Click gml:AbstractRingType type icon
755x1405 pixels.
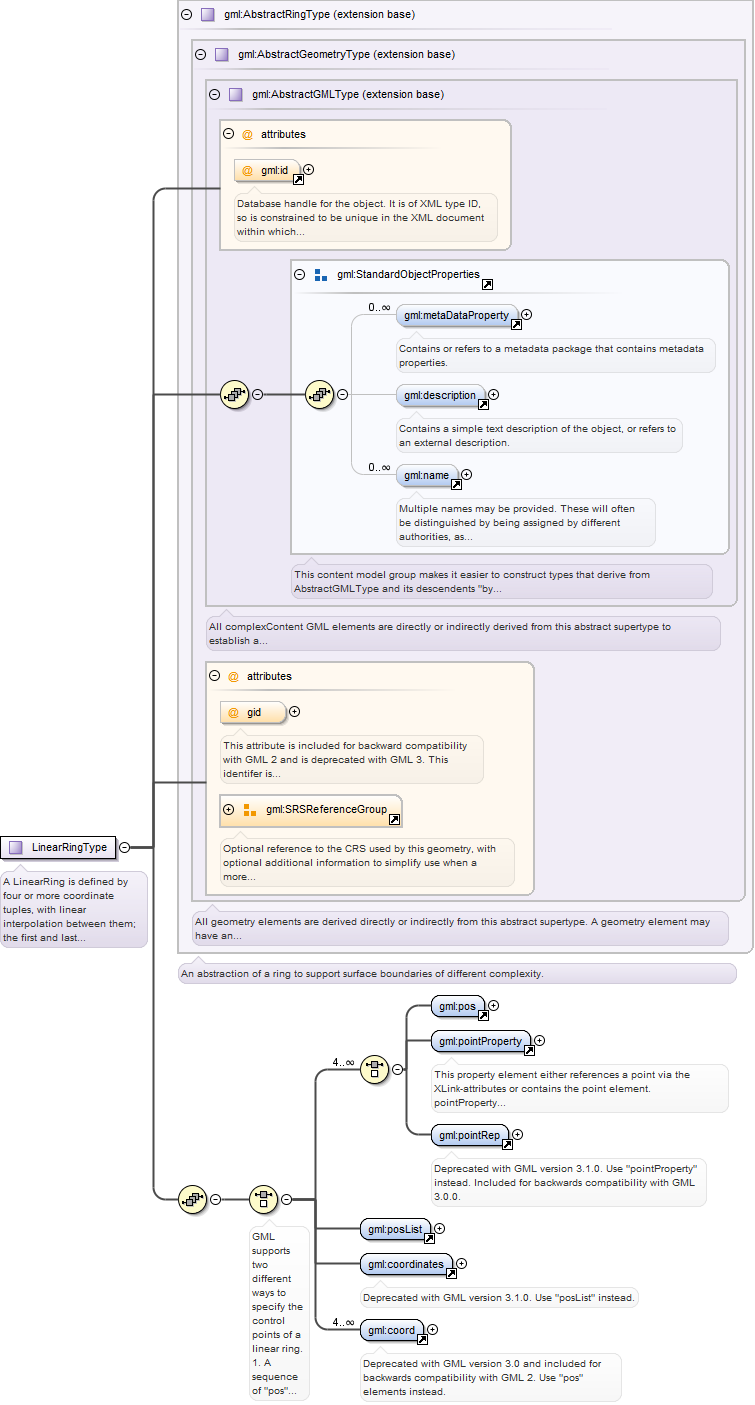[208, 15]
